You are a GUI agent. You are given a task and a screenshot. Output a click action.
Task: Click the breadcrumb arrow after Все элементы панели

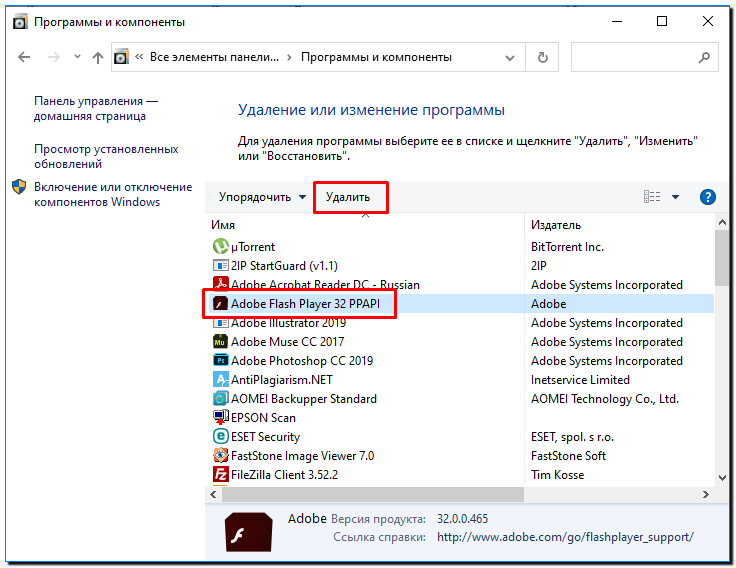[289, 57]
